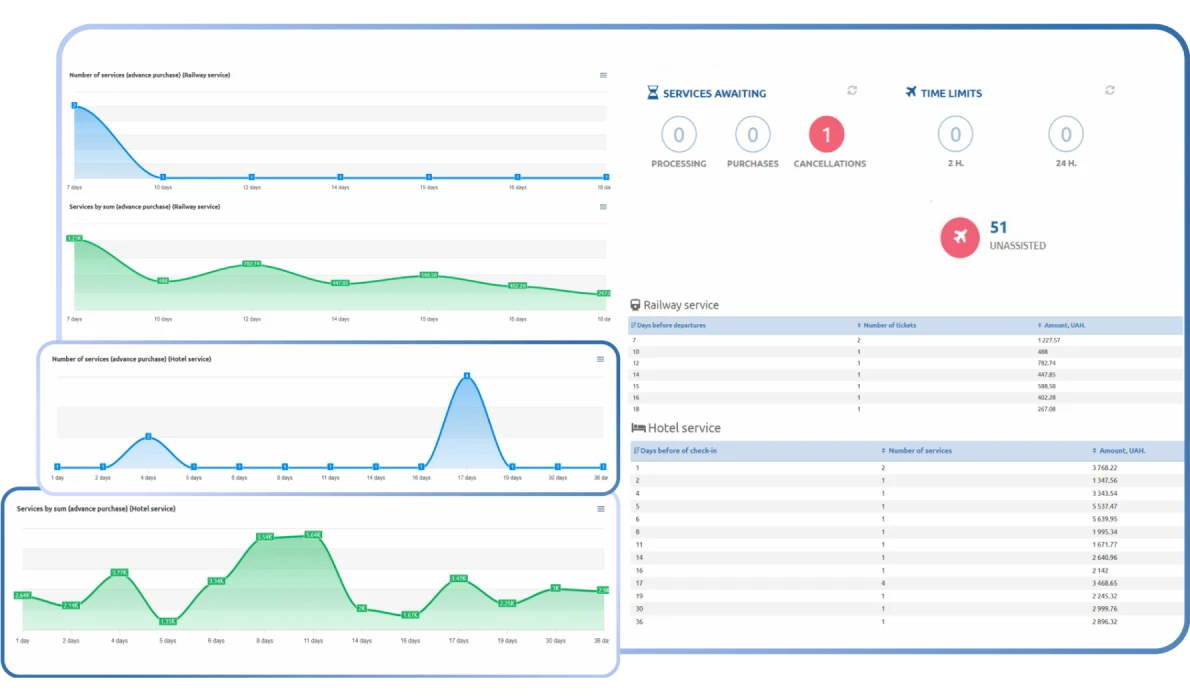Click the red airplane Unassisted icon
Screen dimensions: 1190x700
coord(959,237)
